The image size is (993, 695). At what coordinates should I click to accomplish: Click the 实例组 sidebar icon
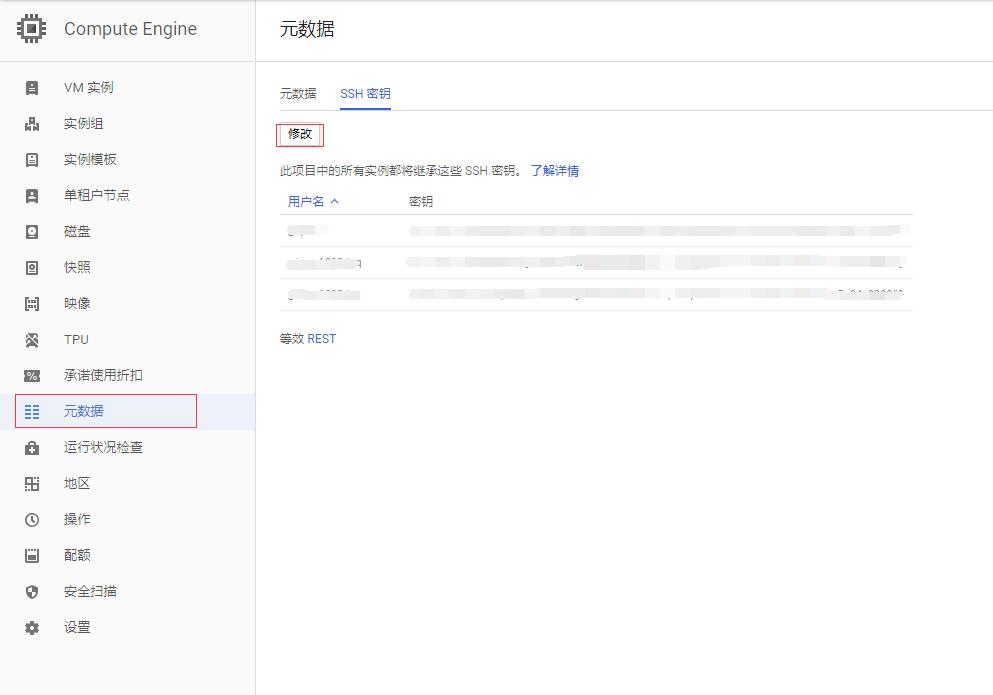pyautogui.click(x=32, y=124)
